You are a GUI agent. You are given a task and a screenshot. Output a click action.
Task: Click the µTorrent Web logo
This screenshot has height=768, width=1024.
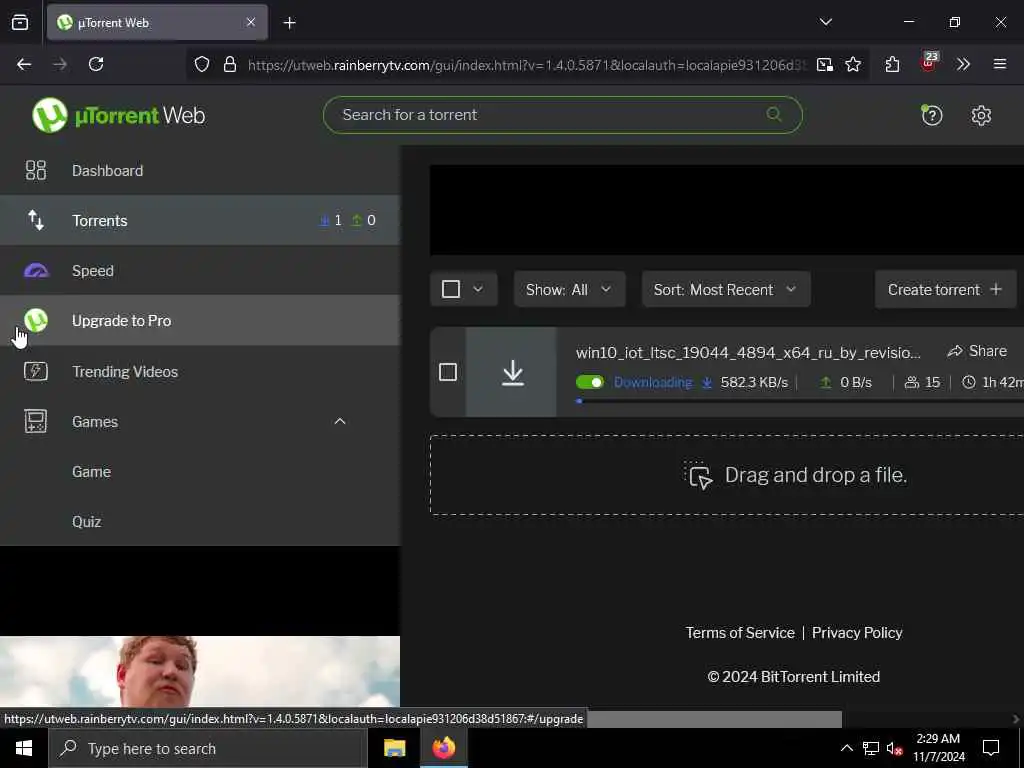pyautogui.click(x=118, y=115)
